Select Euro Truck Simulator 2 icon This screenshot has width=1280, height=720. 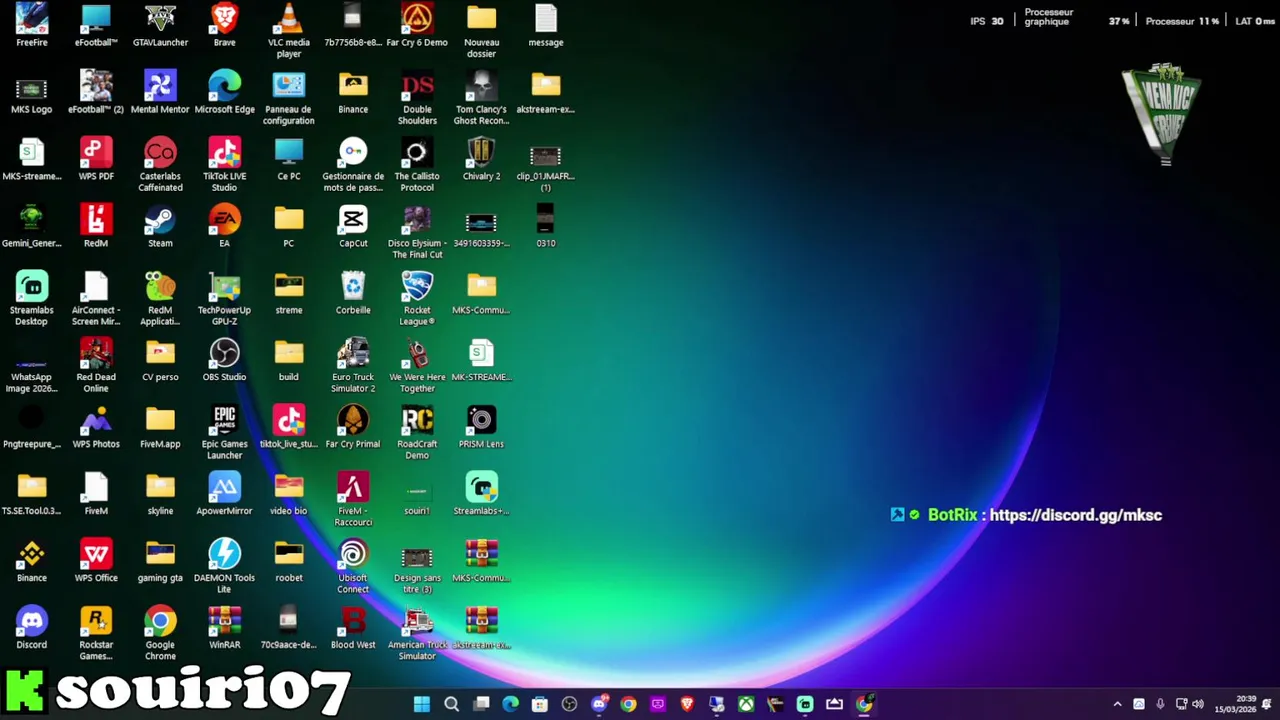tap(353, 366)
